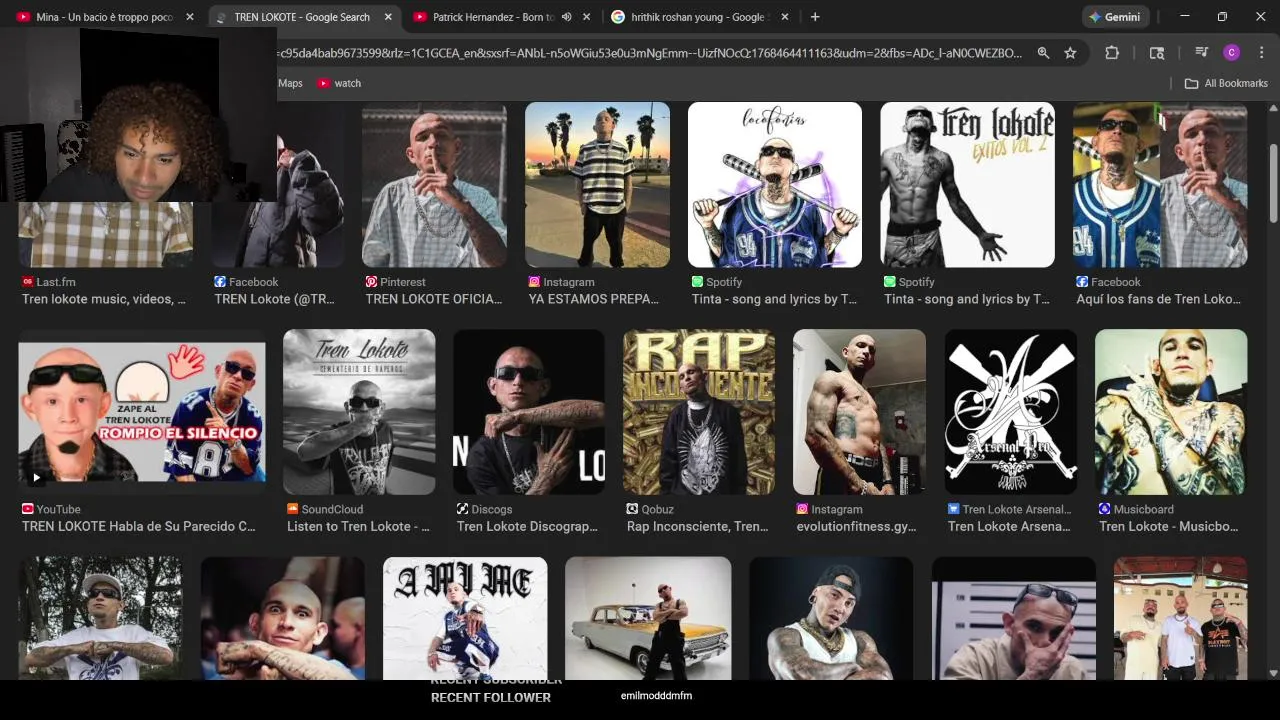The height and width of the screenshot is (720, 1280).
Task: Click Instagram source icon under palm tree photo
Action: [535, 282]
